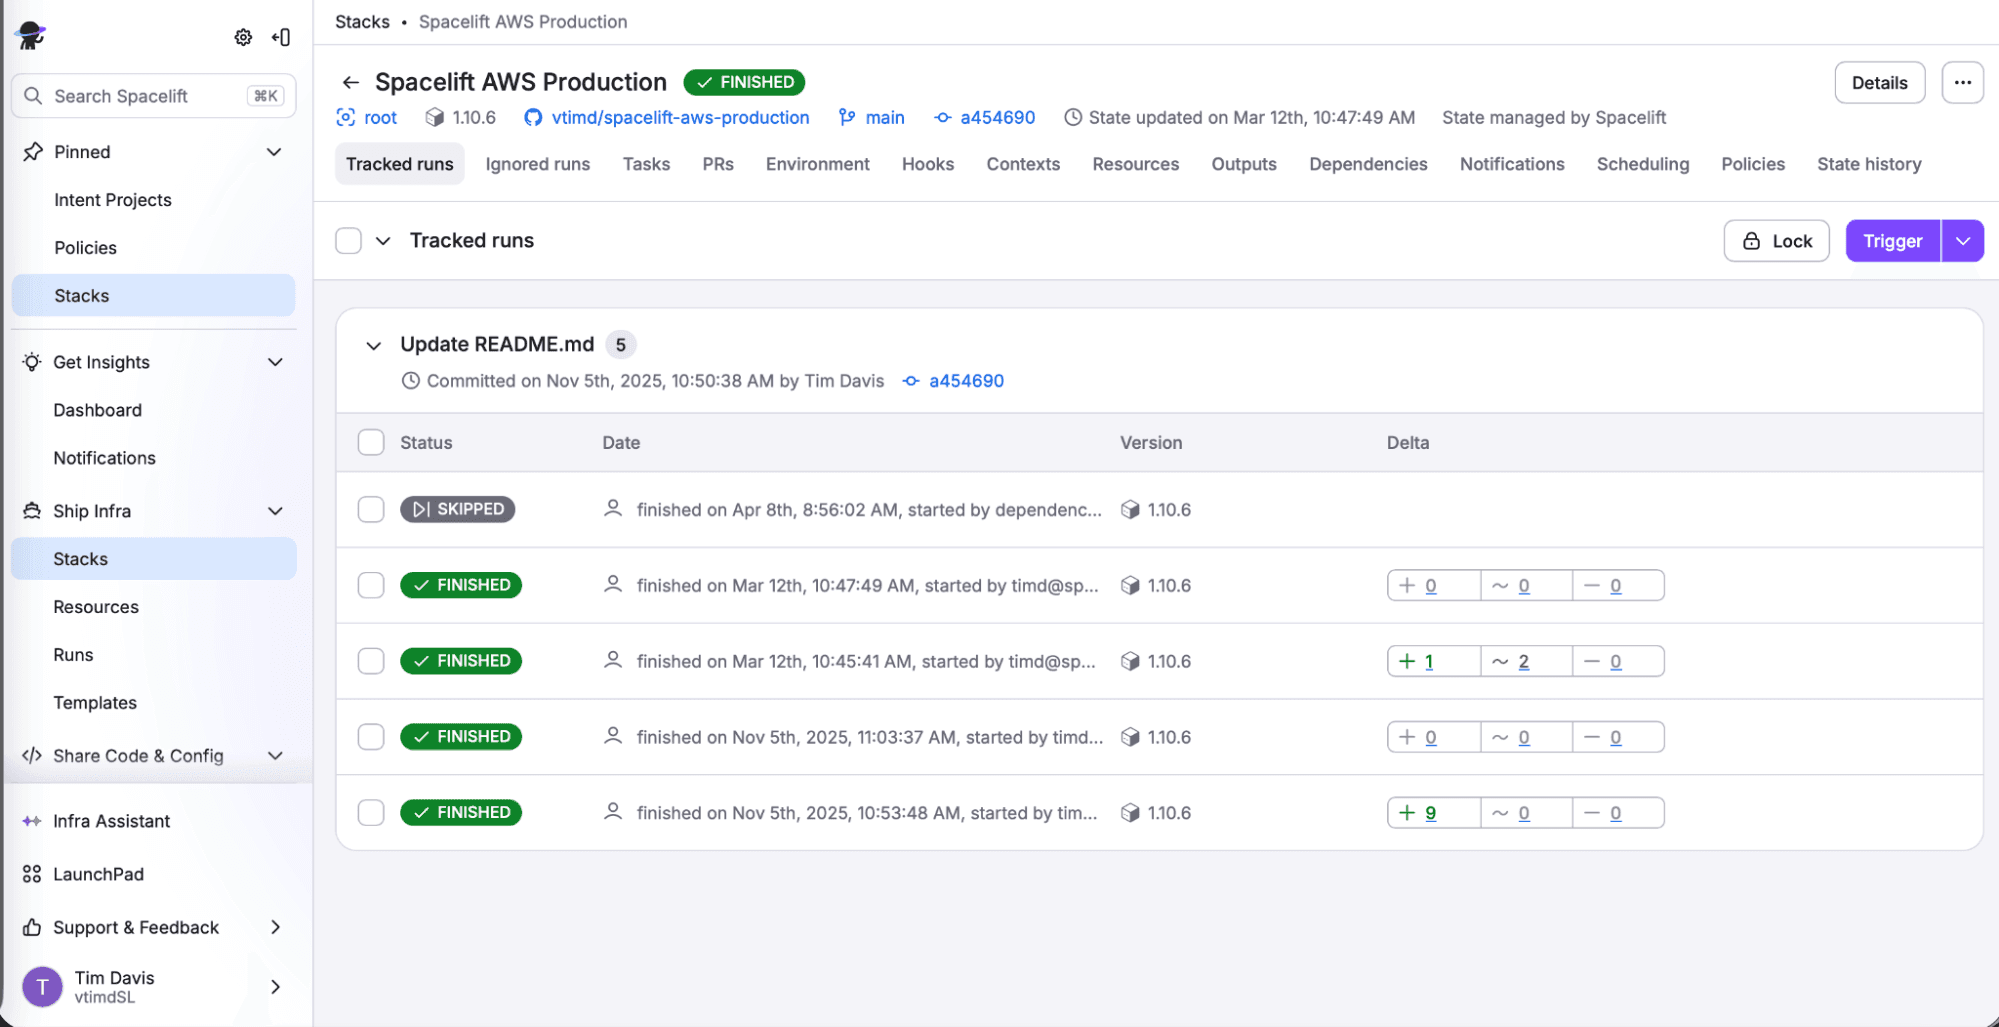Viewport: 1999px width, 1027px height.
Task: Select the checkbox for Nov 5th 10:53:48 AM run
Action: coord(371,813)
